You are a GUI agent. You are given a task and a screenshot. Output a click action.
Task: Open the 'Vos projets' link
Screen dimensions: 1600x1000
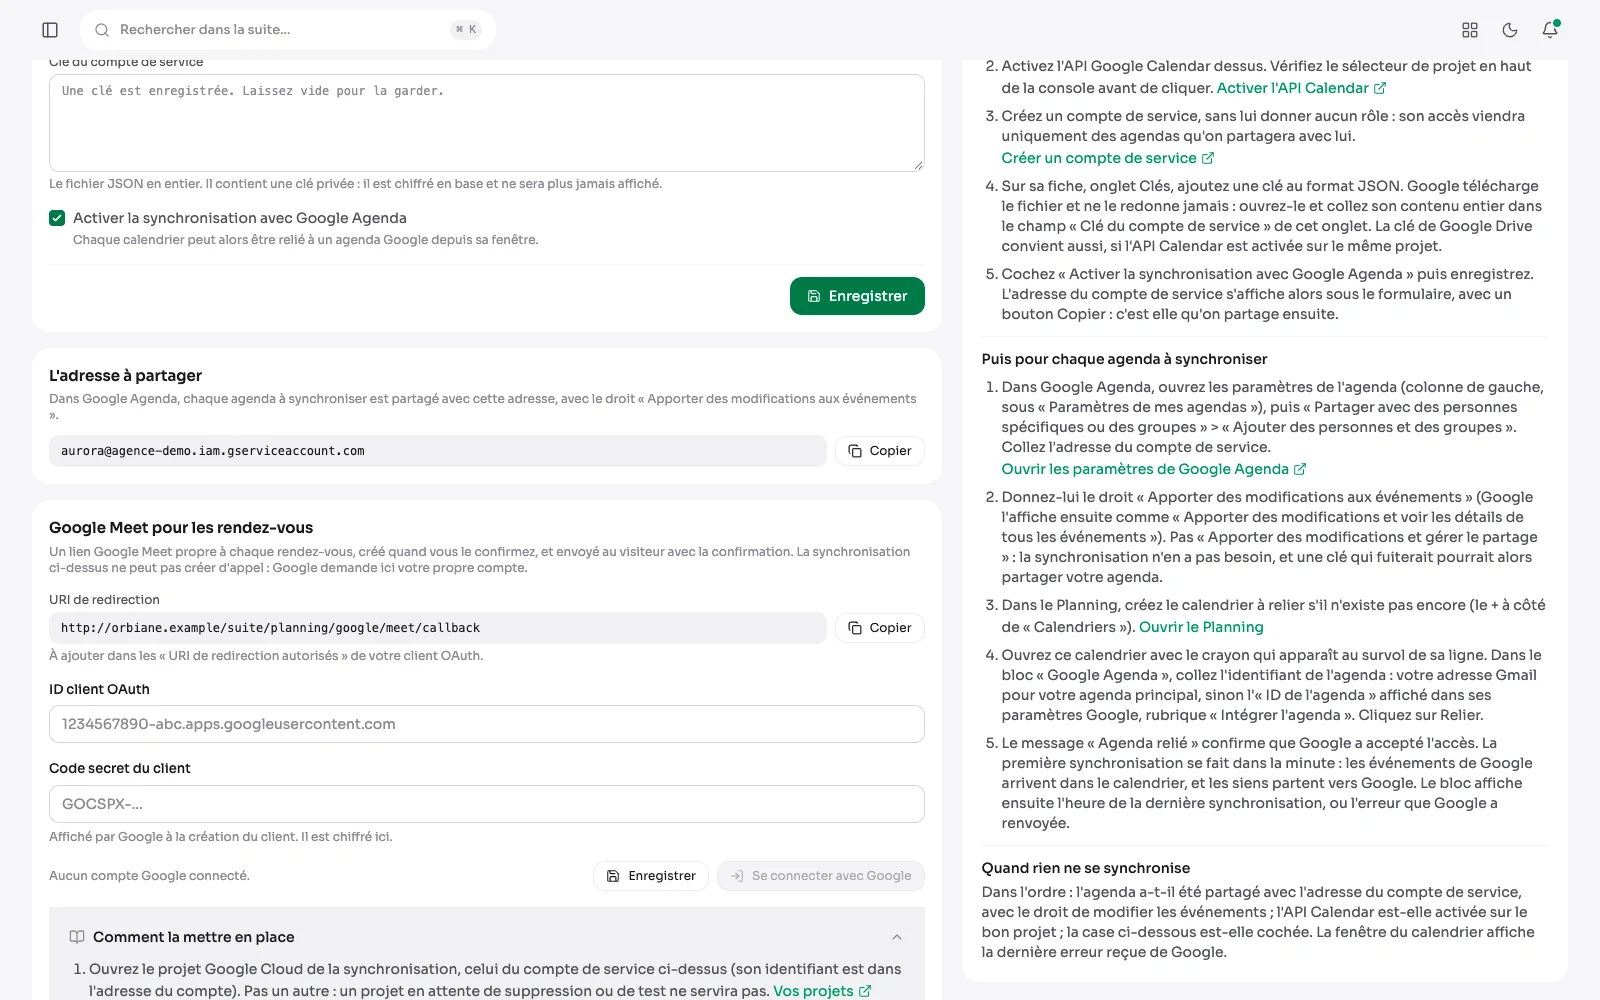[822, 991]
